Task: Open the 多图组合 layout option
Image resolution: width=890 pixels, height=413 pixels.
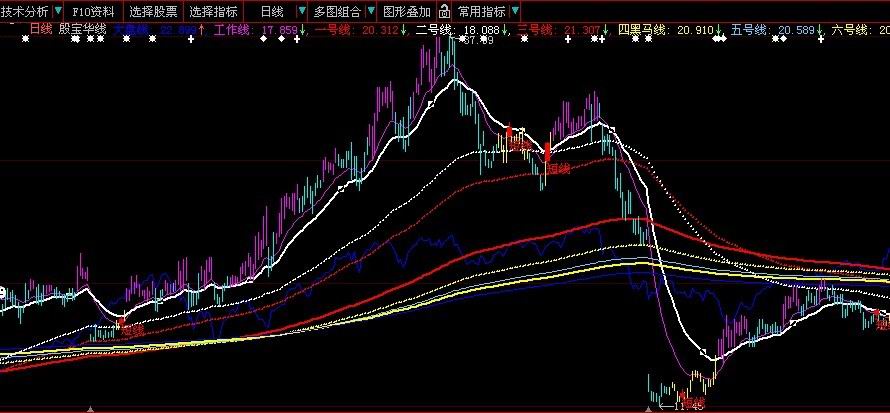Action: pyautogui.click(x=337, y=11)
